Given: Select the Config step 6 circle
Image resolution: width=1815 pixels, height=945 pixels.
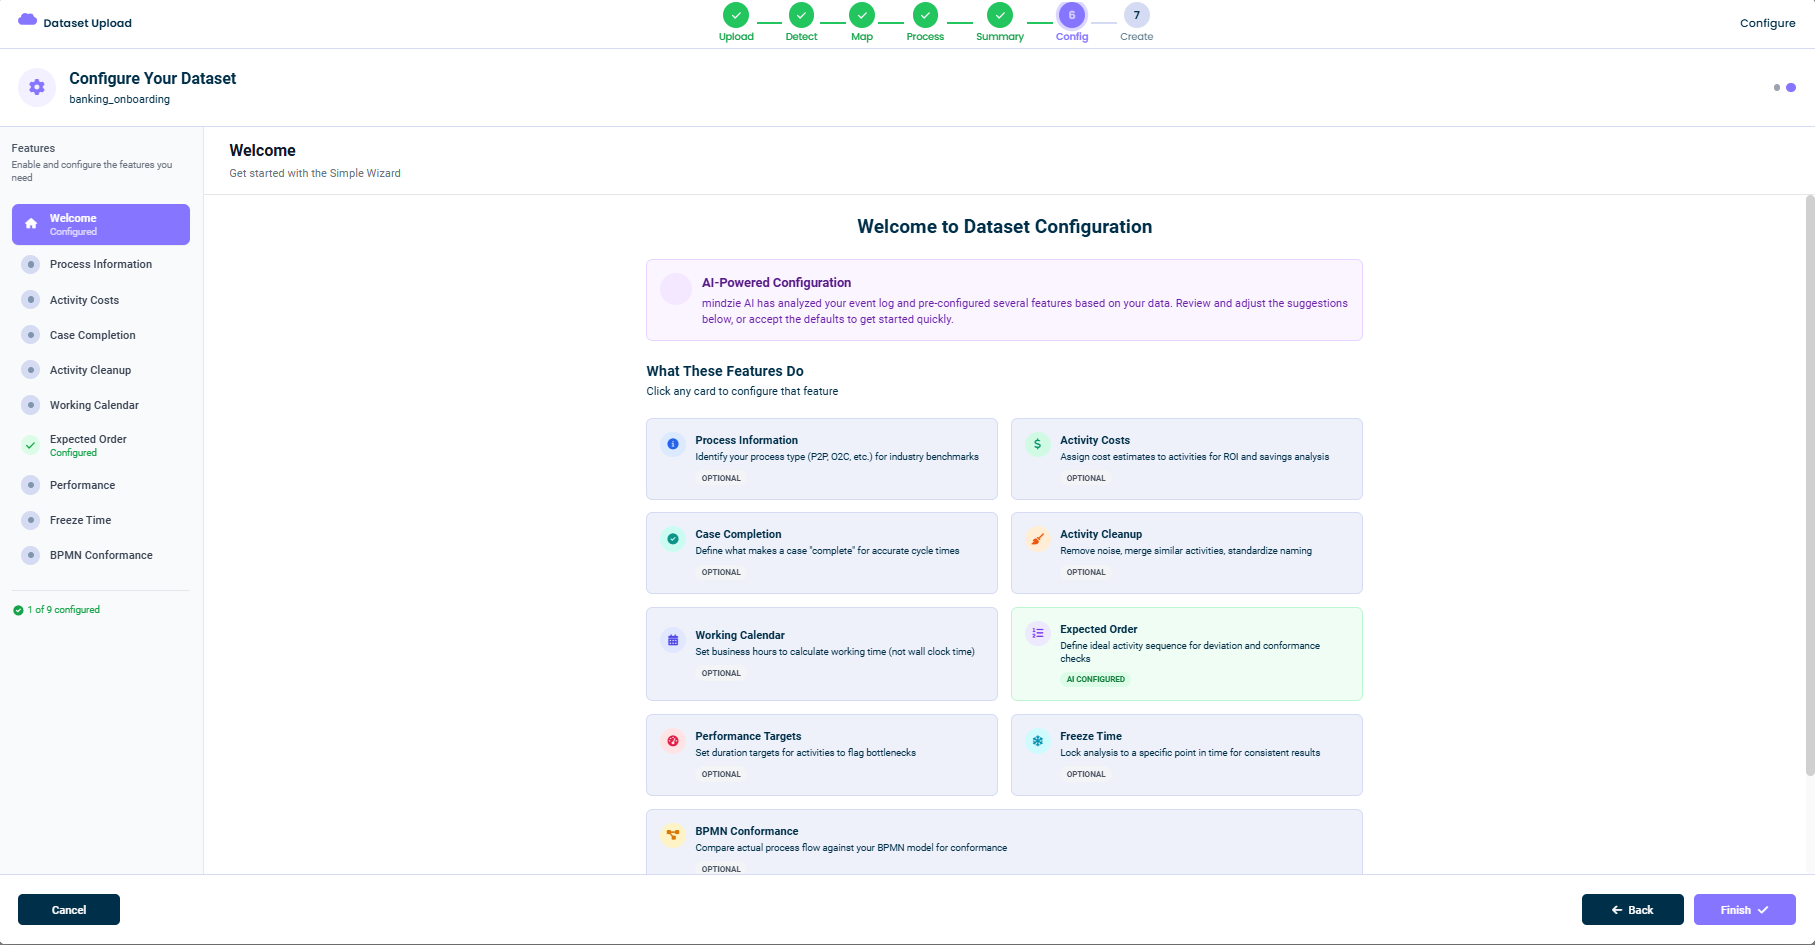Looking at the screenshot, I should coord(1072,15).
